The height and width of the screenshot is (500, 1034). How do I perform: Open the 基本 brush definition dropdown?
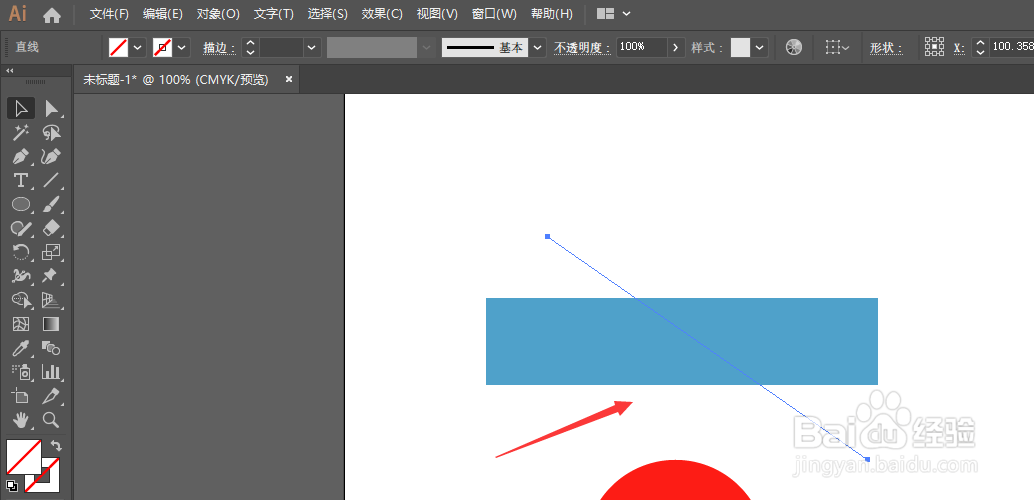[x=538, y=47]
